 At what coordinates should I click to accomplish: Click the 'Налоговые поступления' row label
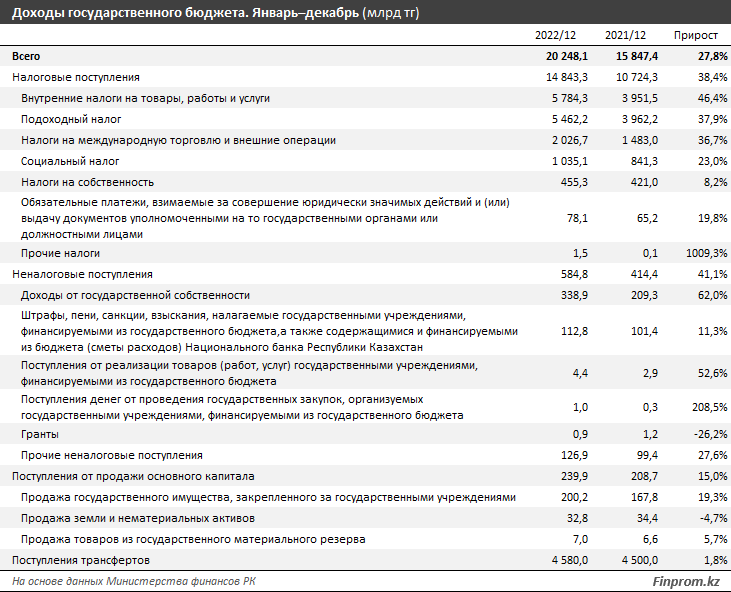point(76,77)
